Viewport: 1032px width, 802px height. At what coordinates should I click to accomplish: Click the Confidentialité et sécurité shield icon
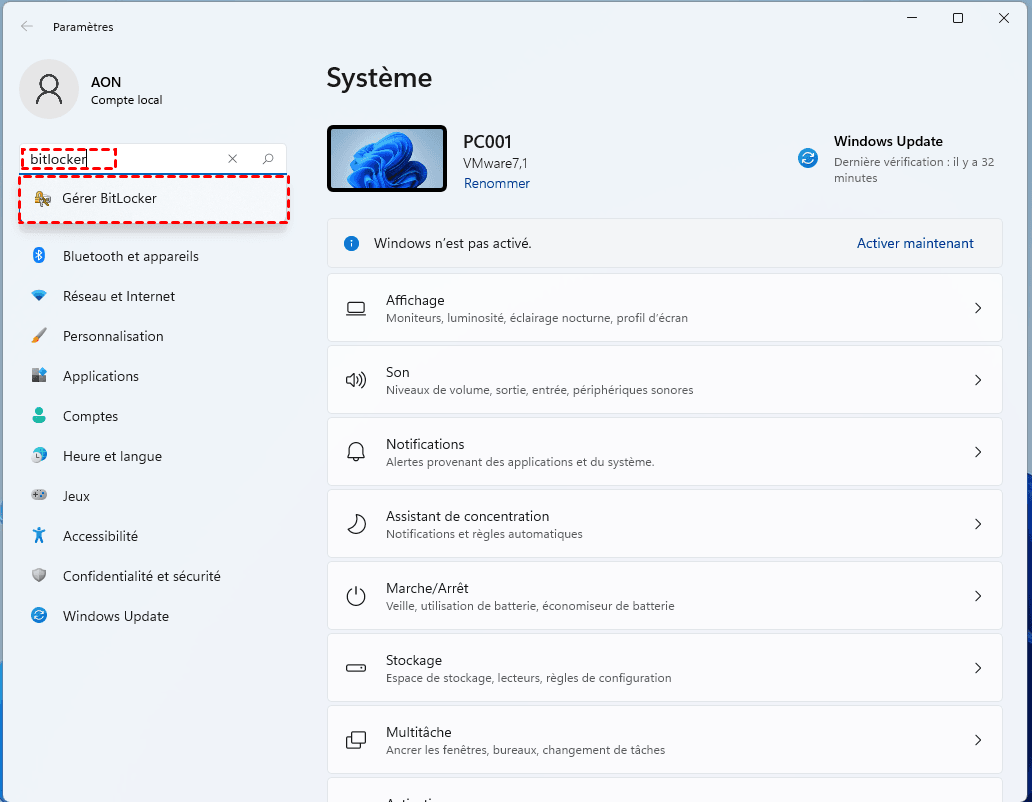[x=39, y=576]
